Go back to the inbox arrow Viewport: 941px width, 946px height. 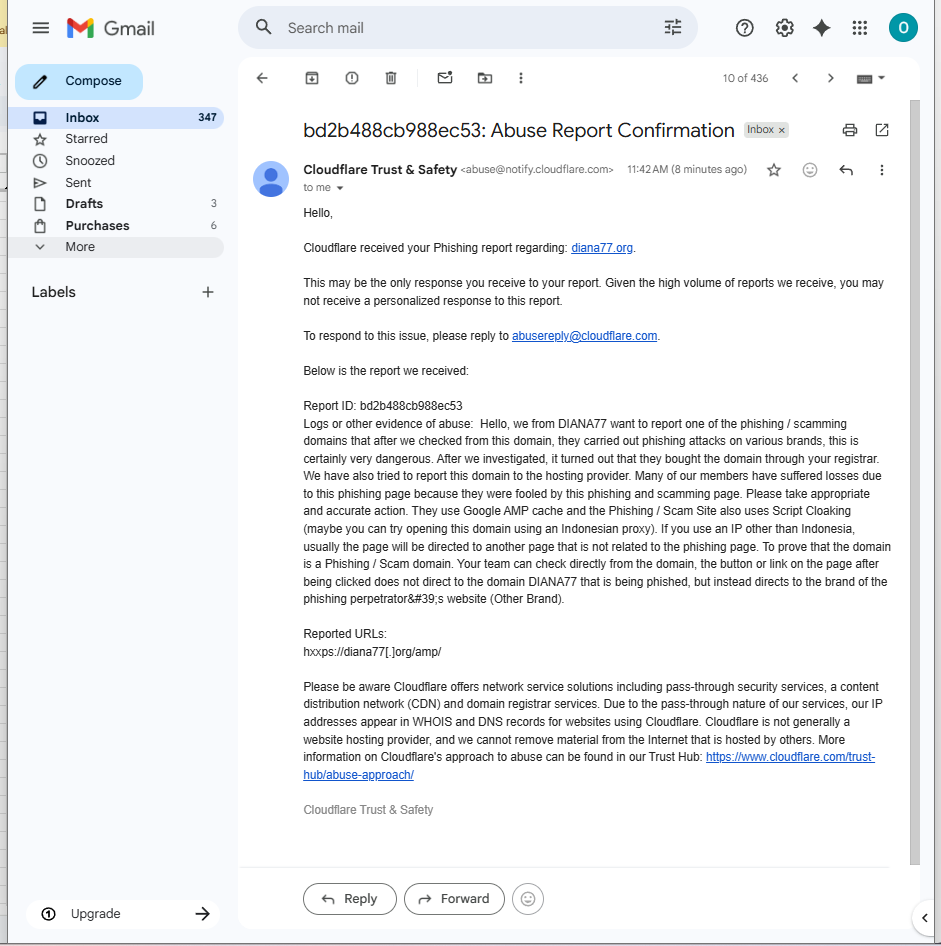[x=262, y=78]
